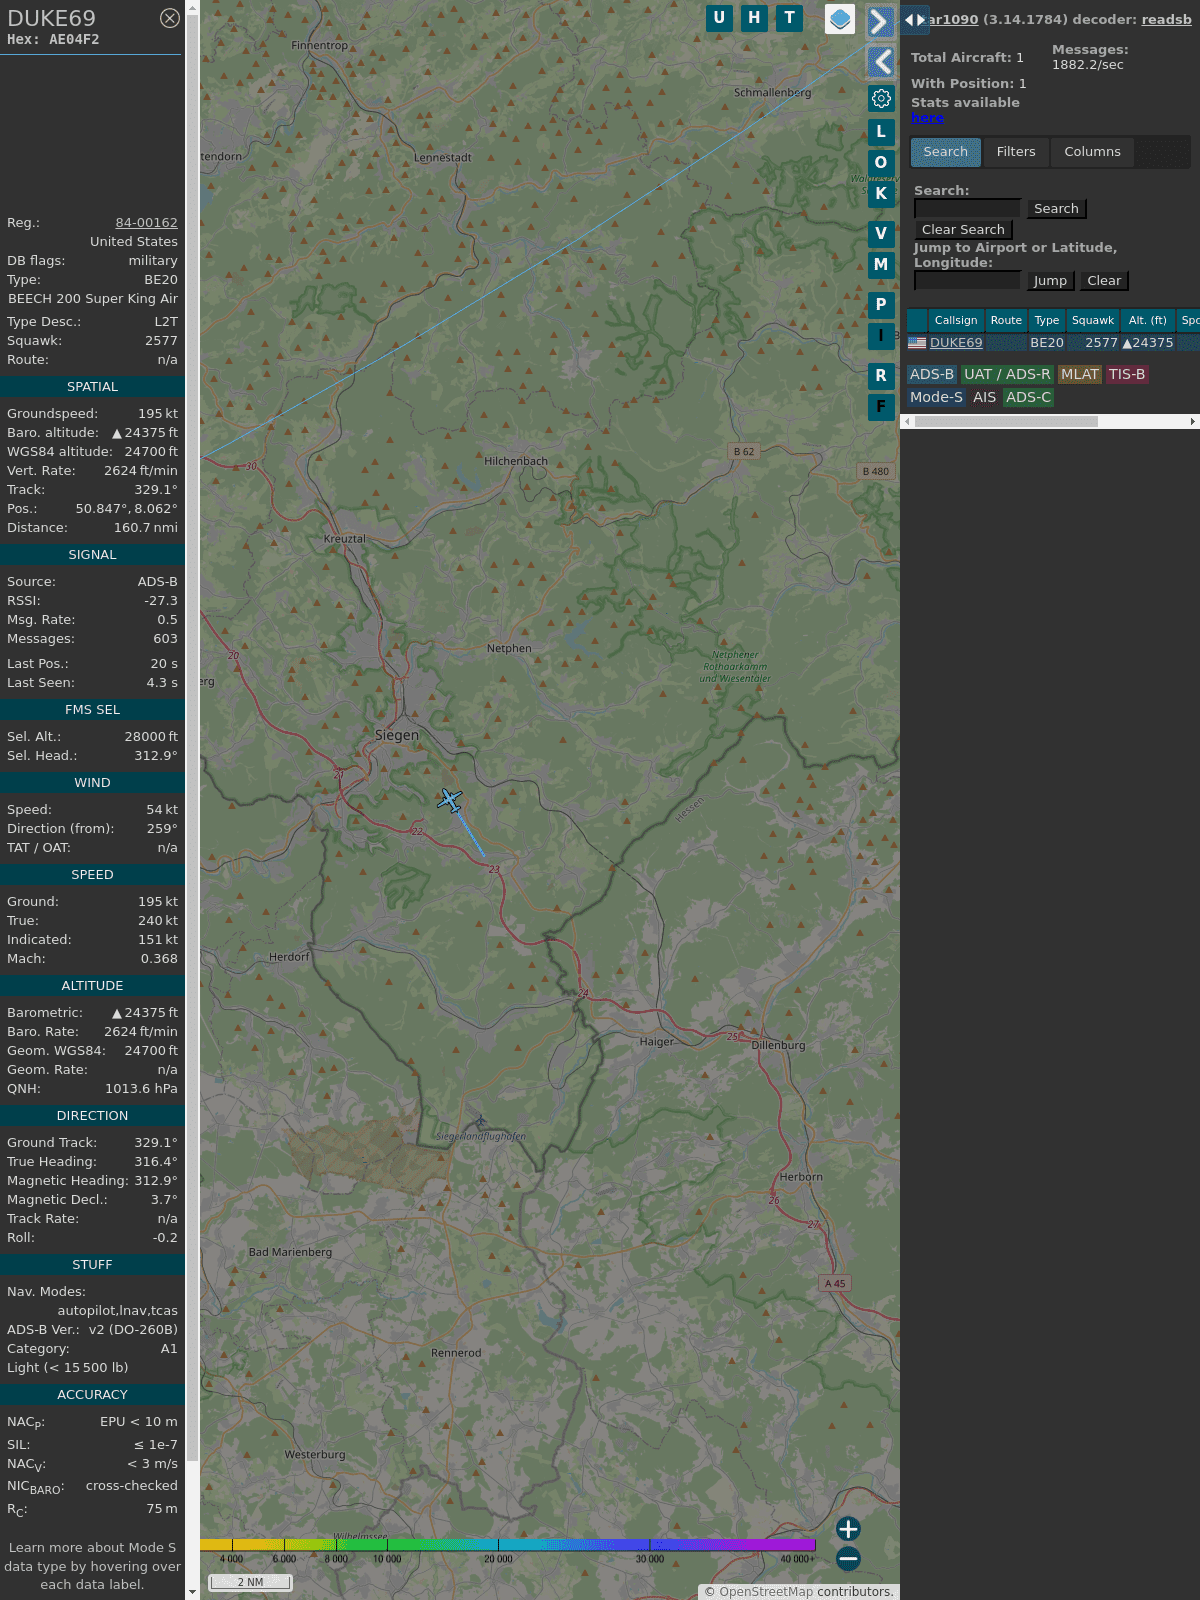This screenshot has height=1600, width=1200.
Task: Click the left info panel vertical scrollbar
Action: (193, 740)
